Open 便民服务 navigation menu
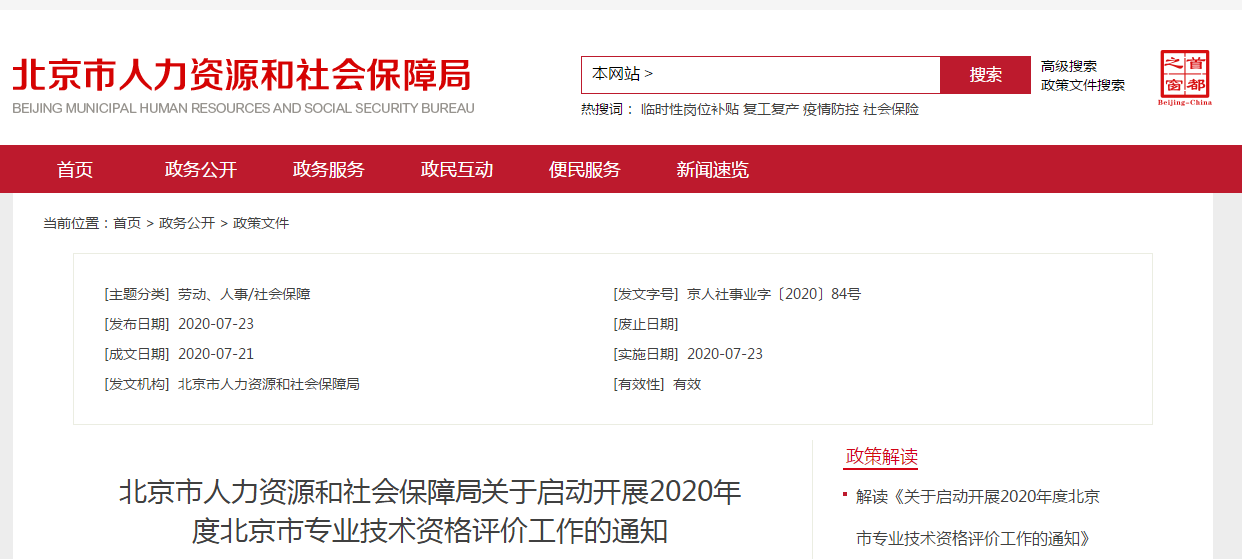The width and height of the screenshot is (1242, 559). 585,170
